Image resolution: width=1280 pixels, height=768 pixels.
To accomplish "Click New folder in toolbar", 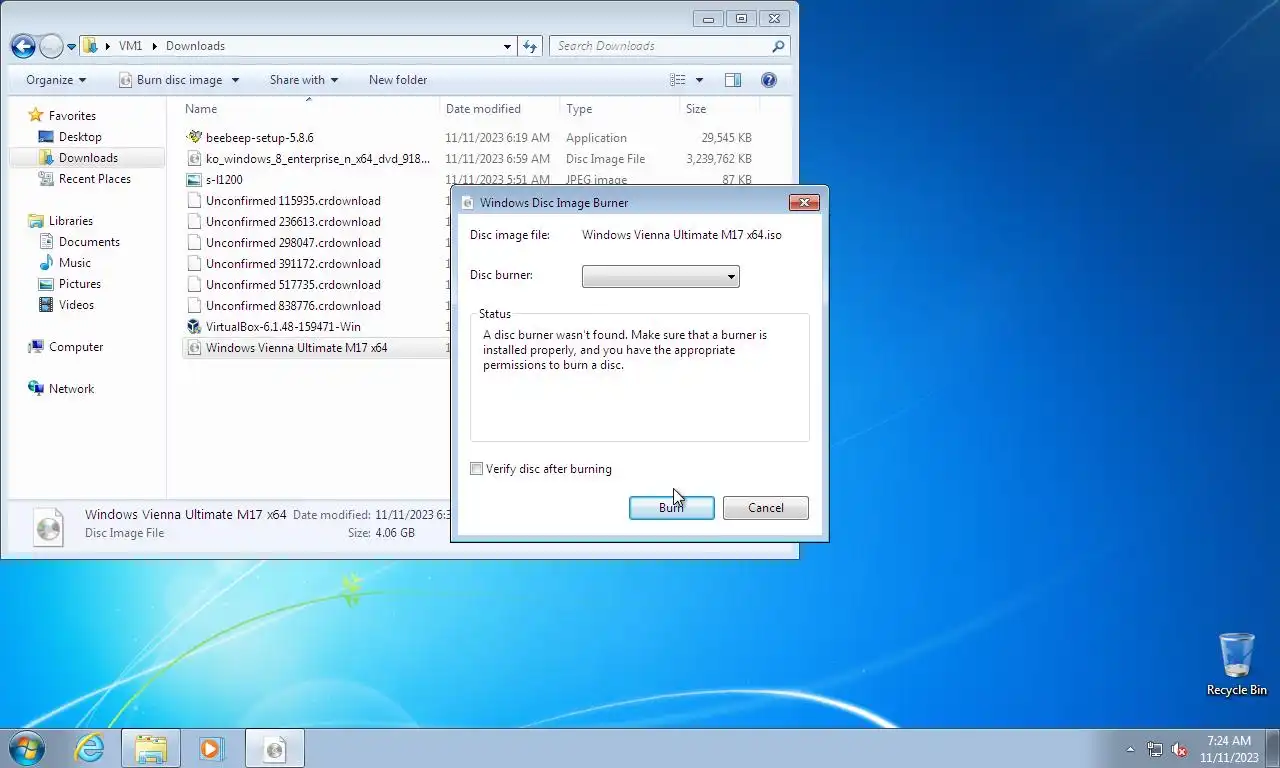I will [x=398, y=80].
